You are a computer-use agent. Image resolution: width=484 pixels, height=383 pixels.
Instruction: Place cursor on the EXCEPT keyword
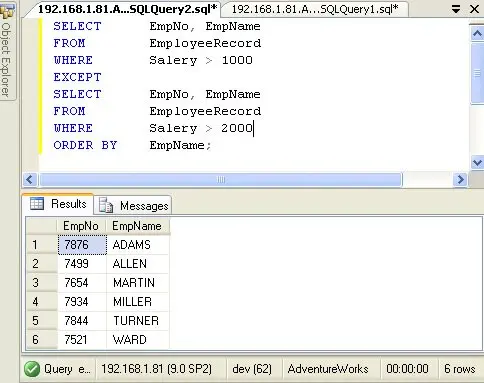[77, 77]
